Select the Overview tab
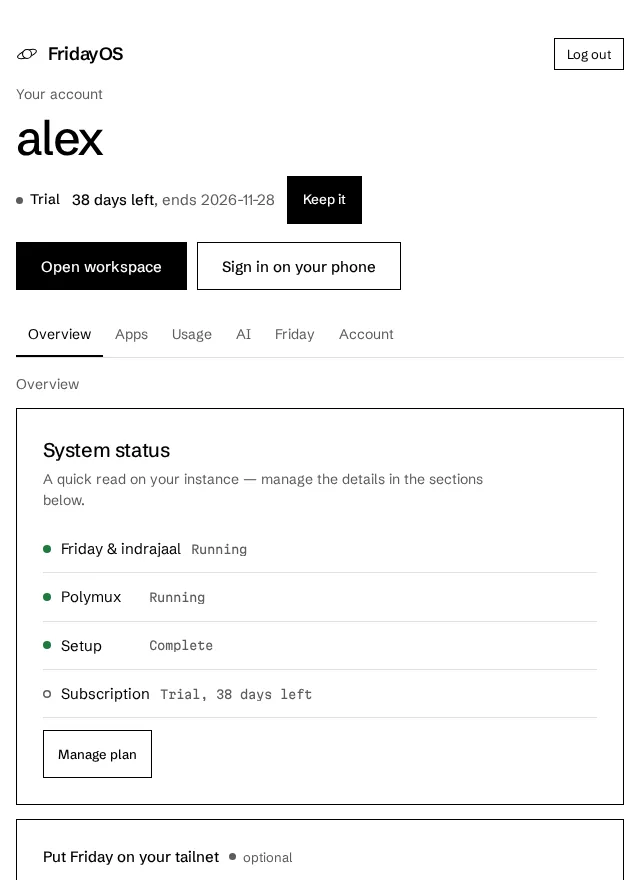The image size is (640, 880). coord(60,334)
